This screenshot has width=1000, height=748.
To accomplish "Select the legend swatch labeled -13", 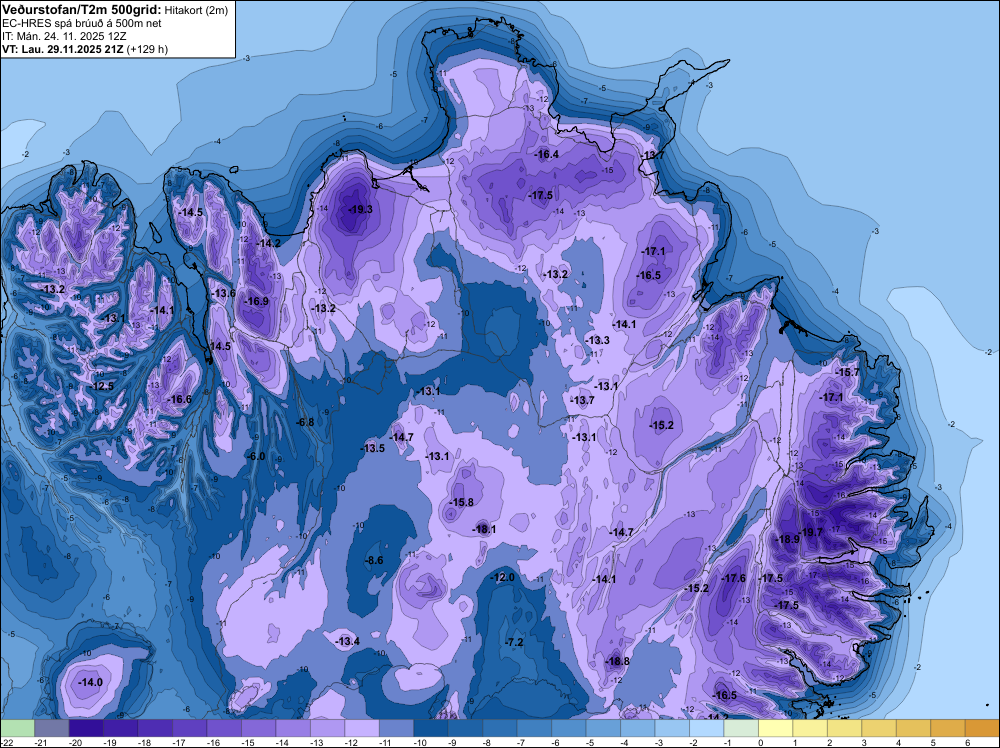I will (327, 728).
